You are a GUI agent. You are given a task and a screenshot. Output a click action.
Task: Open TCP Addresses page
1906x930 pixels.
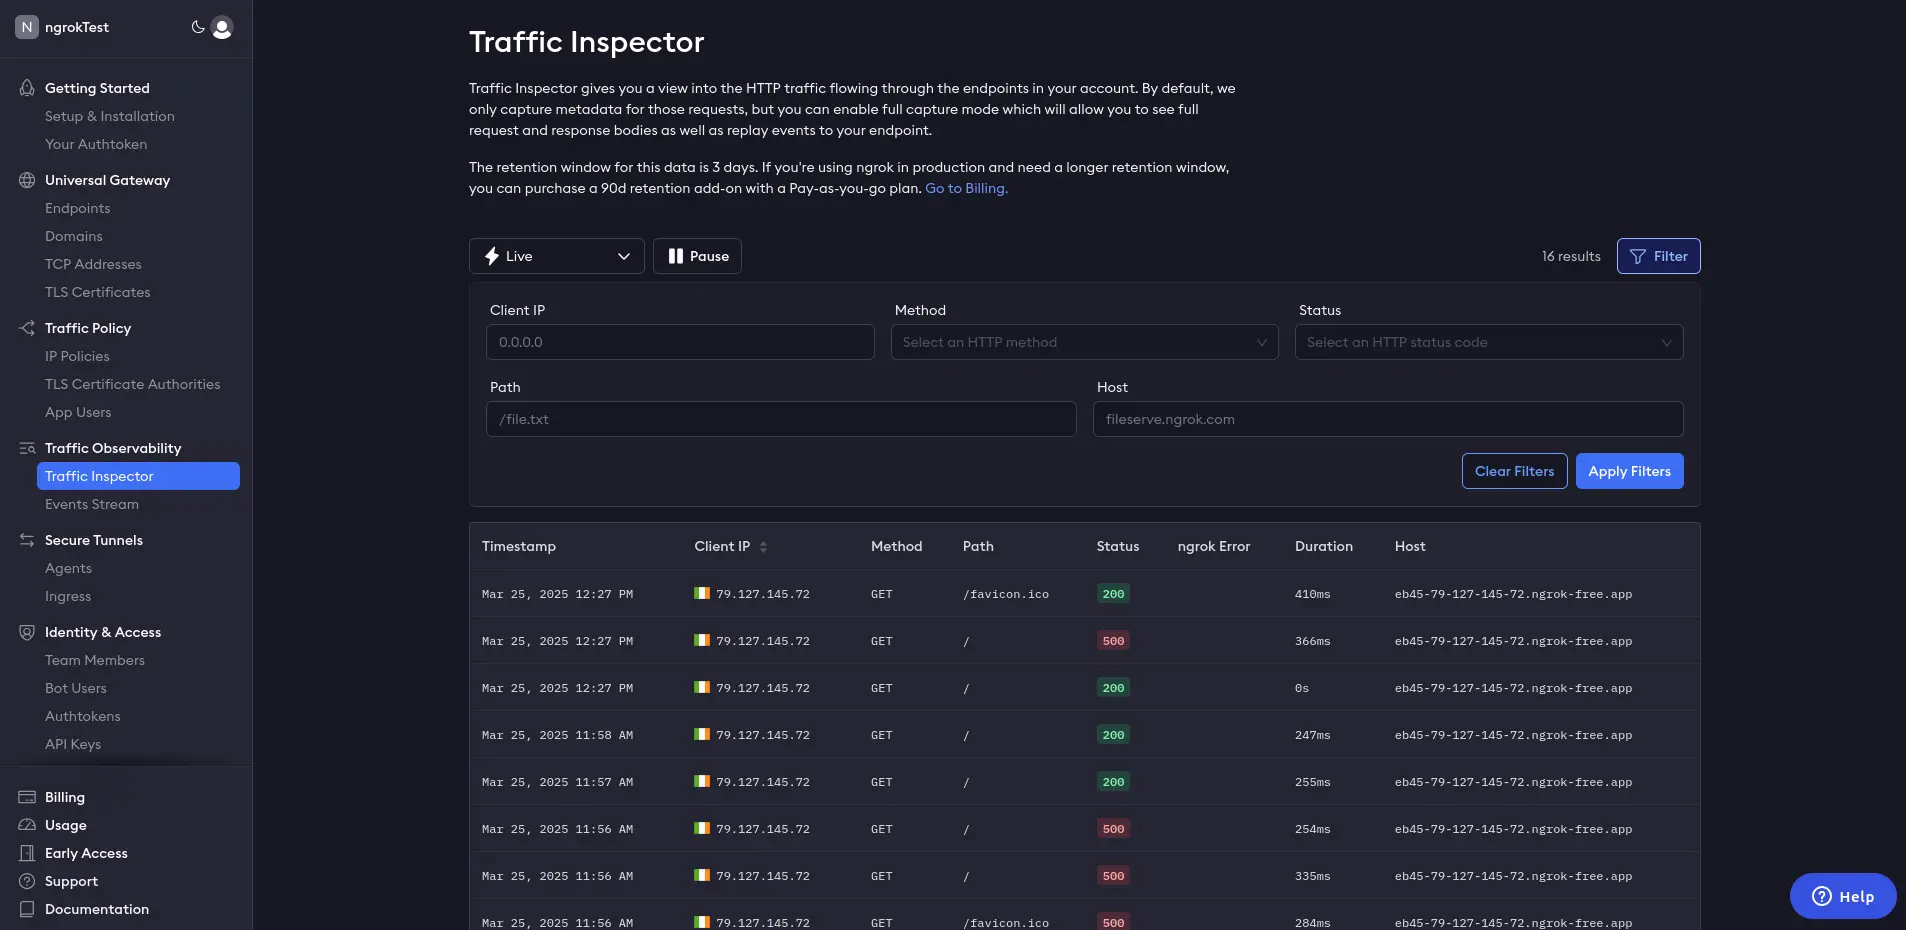pyautogui.click(x=93, y=264)
